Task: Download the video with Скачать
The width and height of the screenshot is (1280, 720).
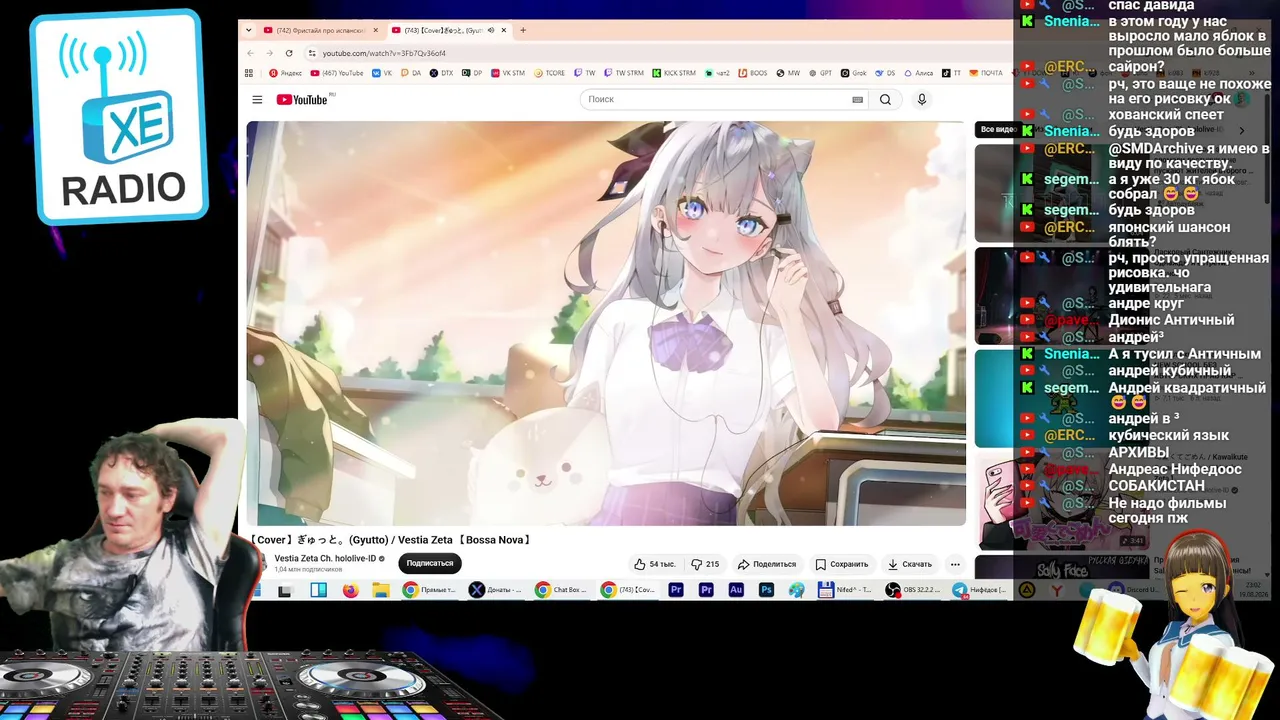Action: pyautogui.click(x=910, y=564)
